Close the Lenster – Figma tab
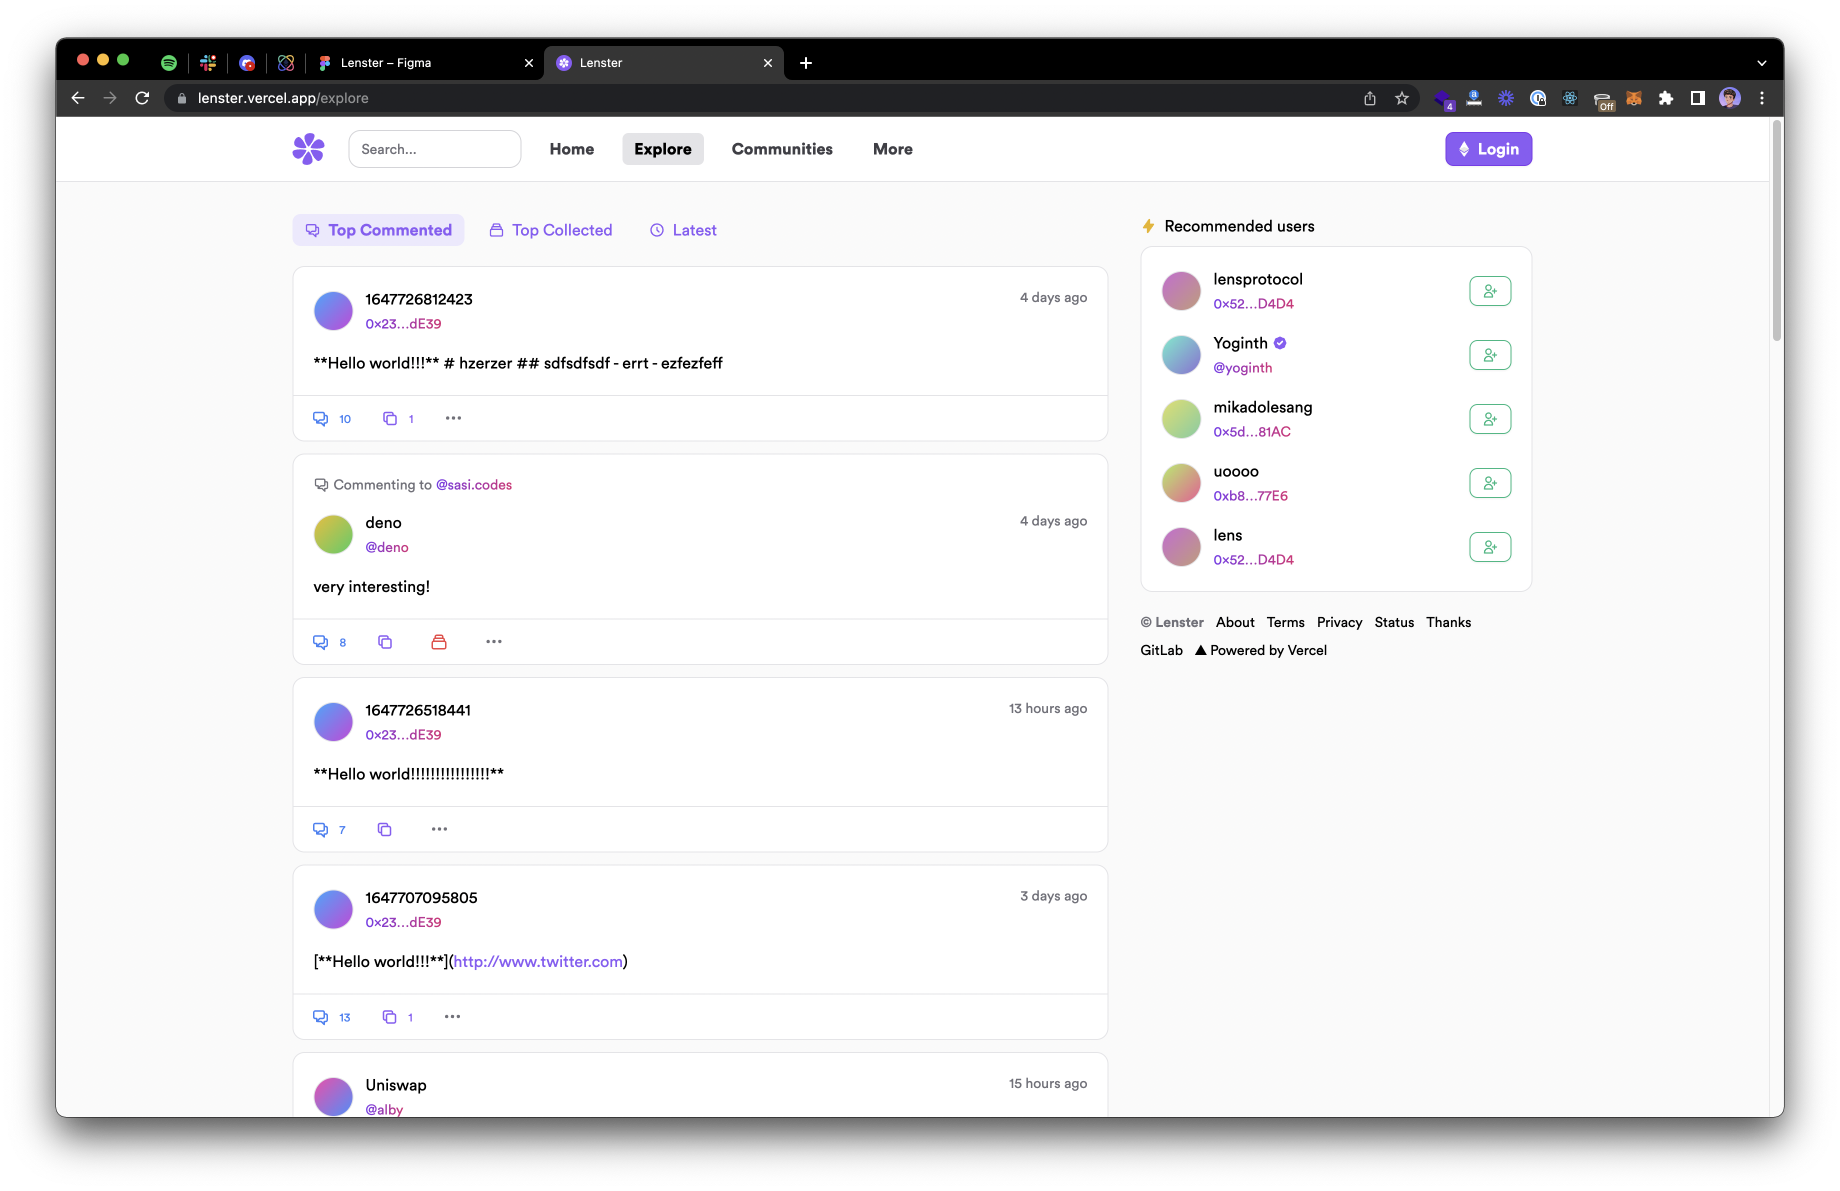The image size is (1840, 1191). [529, 63]
